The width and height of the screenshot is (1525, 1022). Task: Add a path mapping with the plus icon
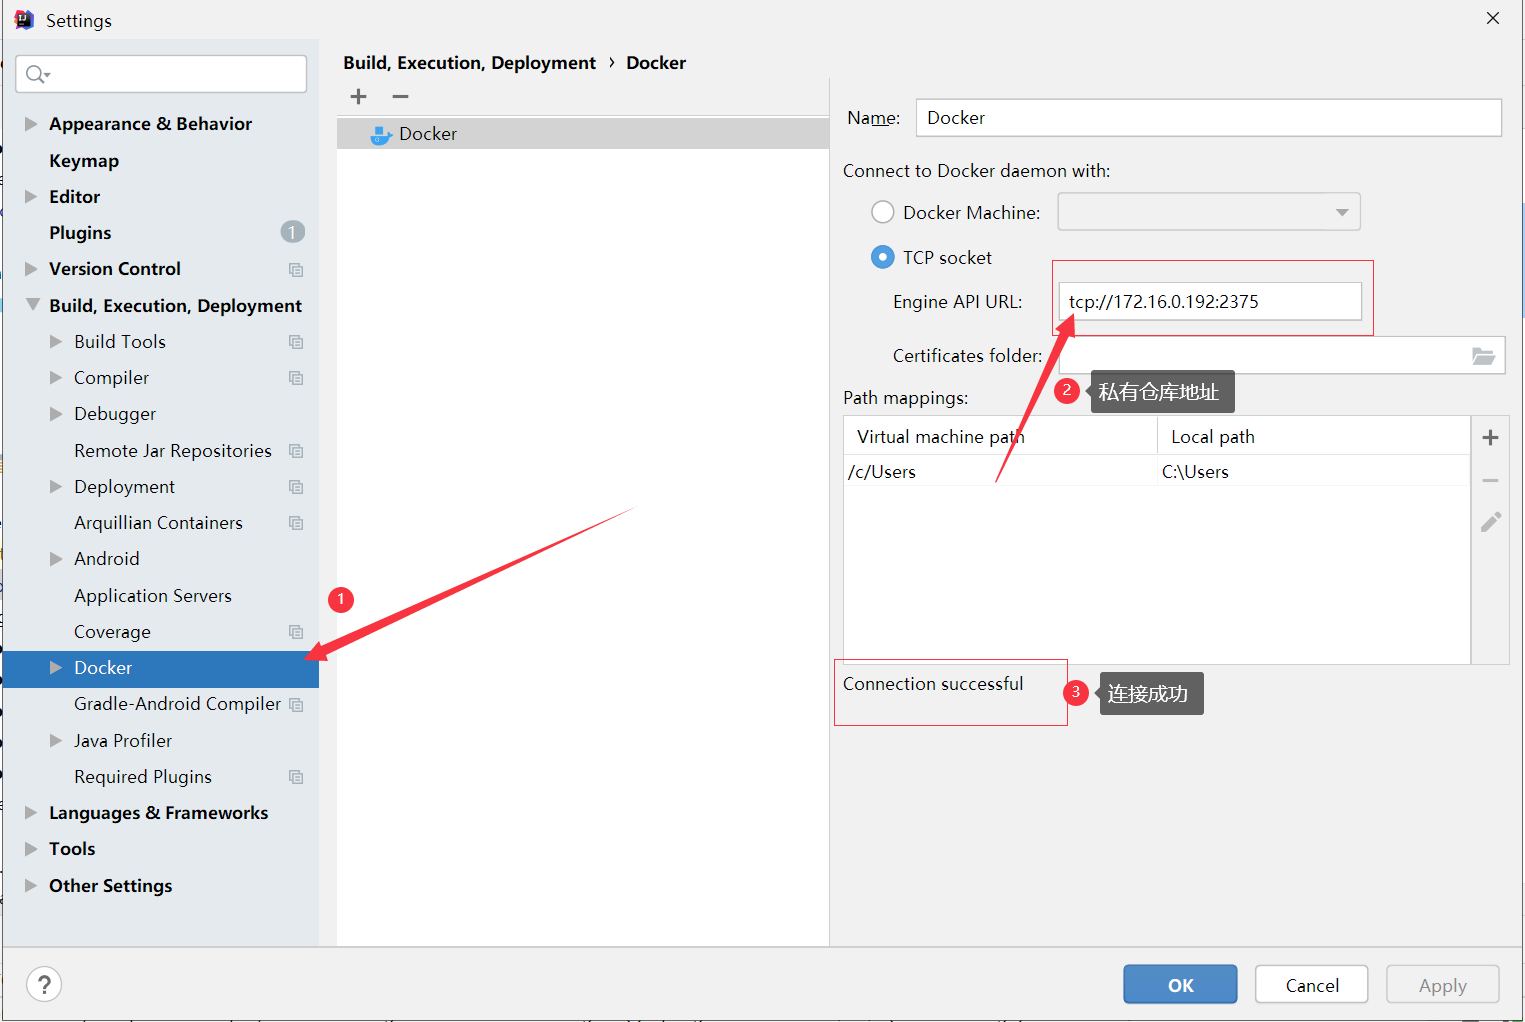click(x=1490, y=438)
